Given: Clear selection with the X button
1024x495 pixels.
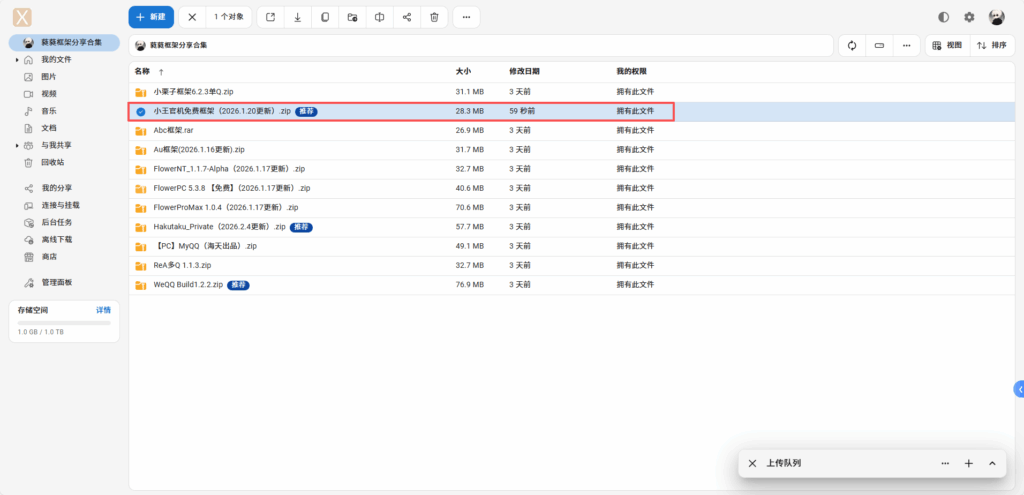Looking at the screenshot, I should 192,17.
